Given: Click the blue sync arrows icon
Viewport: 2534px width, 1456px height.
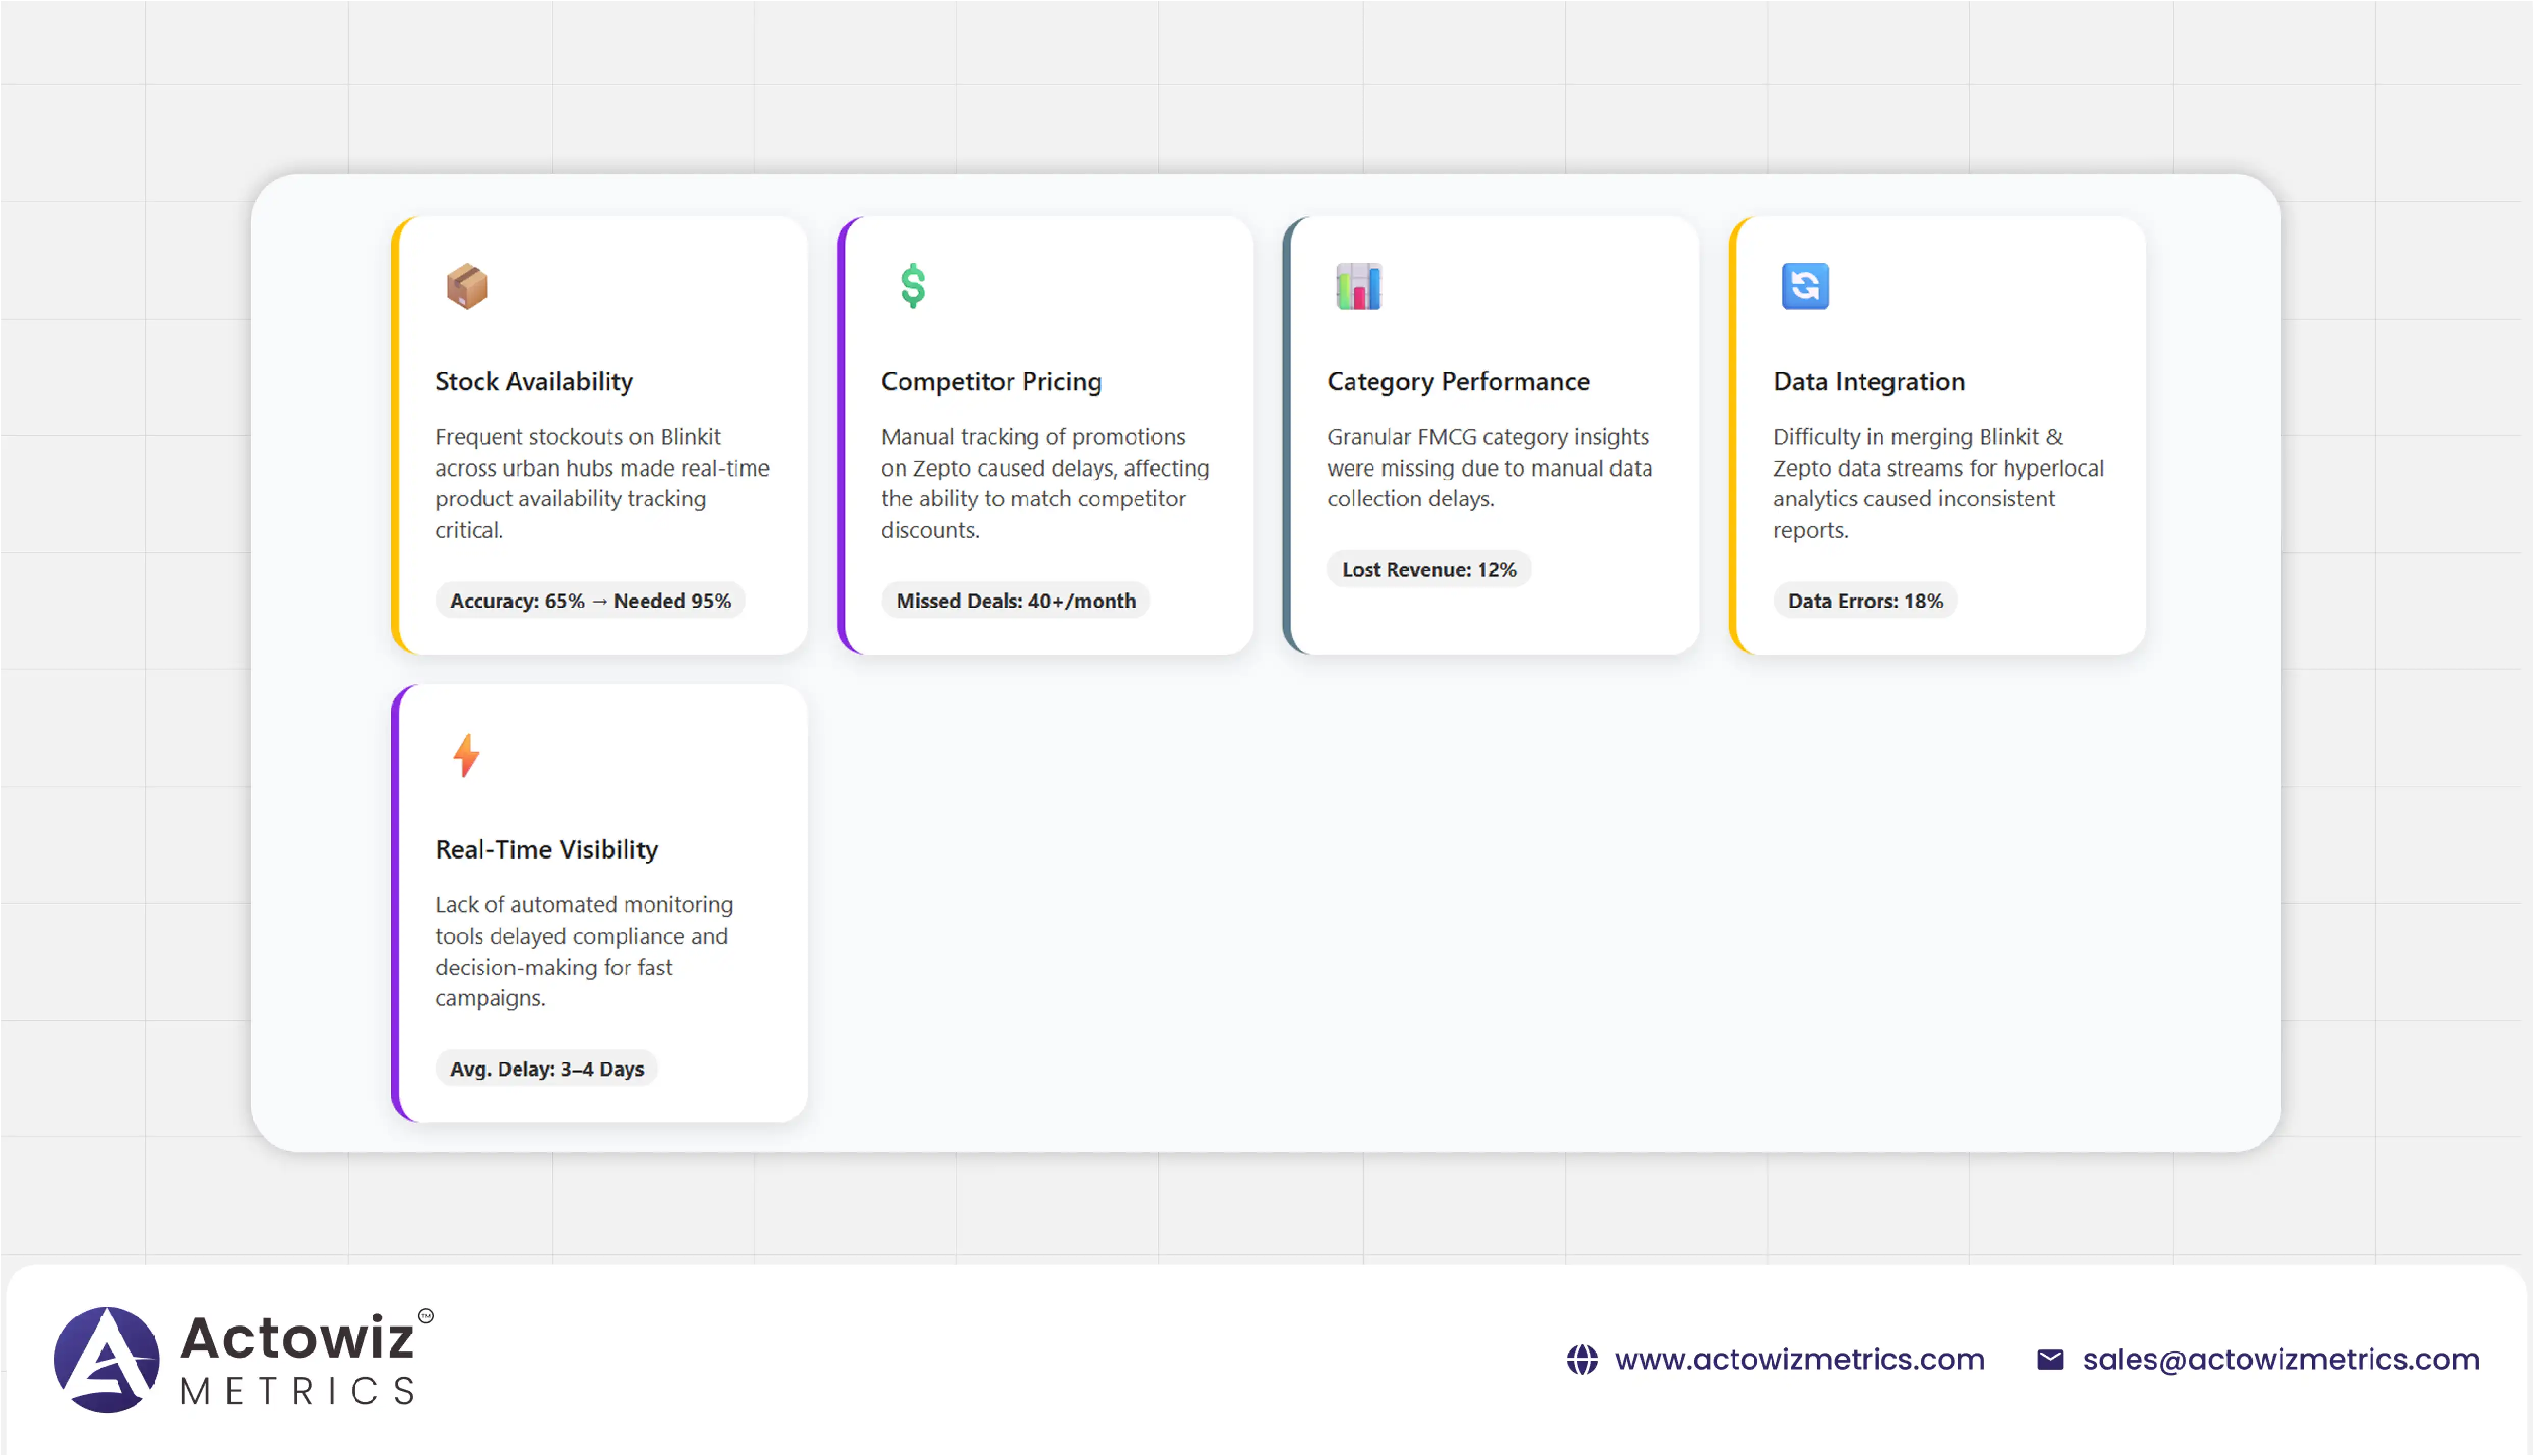Looking at the screenshot, I should pos(1804,286).
